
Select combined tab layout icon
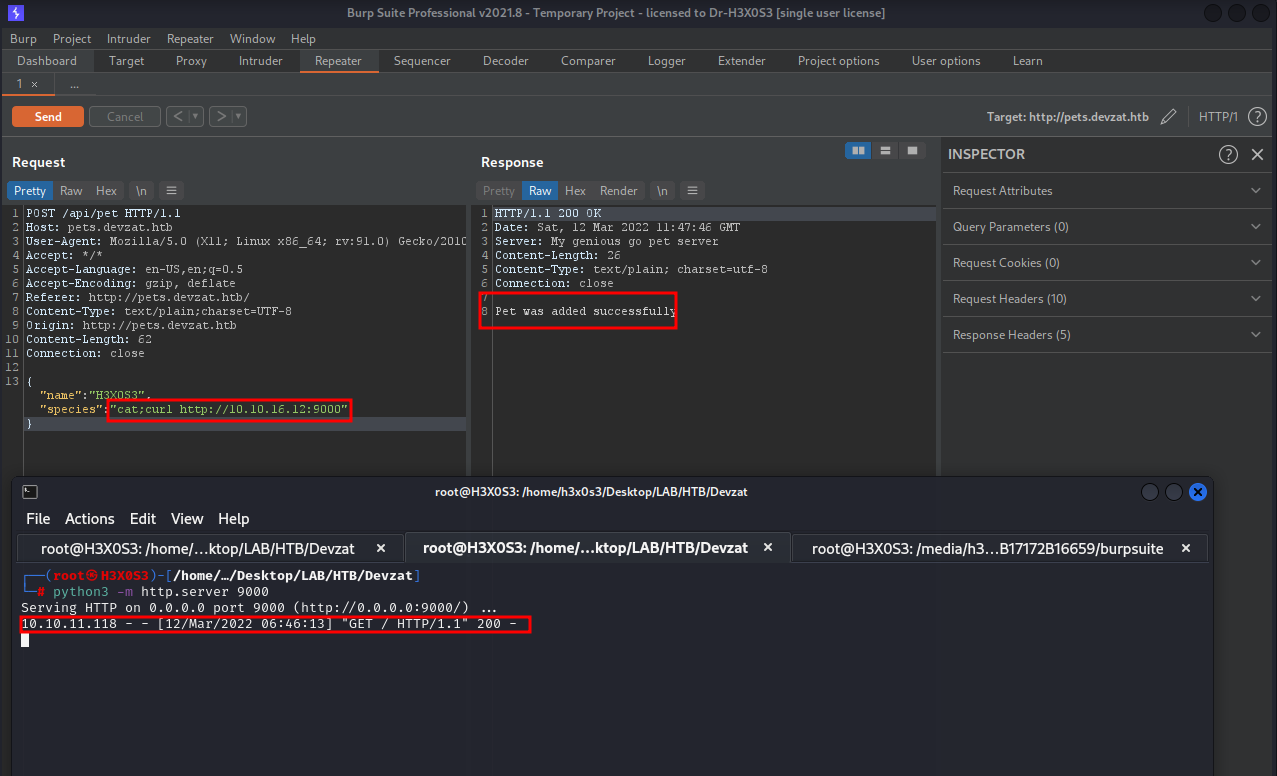(x=912, y=151)
